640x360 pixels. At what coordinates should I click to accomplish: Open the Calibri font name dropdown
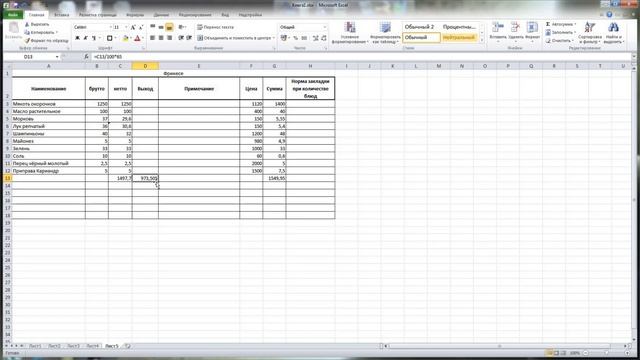(x=110, y=27)
